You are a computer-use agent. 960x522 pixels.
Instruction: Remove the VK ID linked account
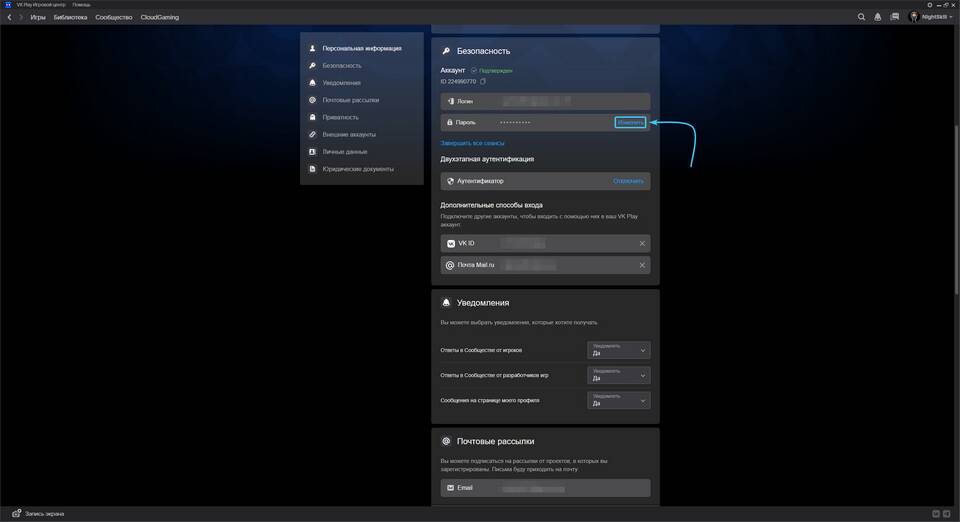point(642,244)
